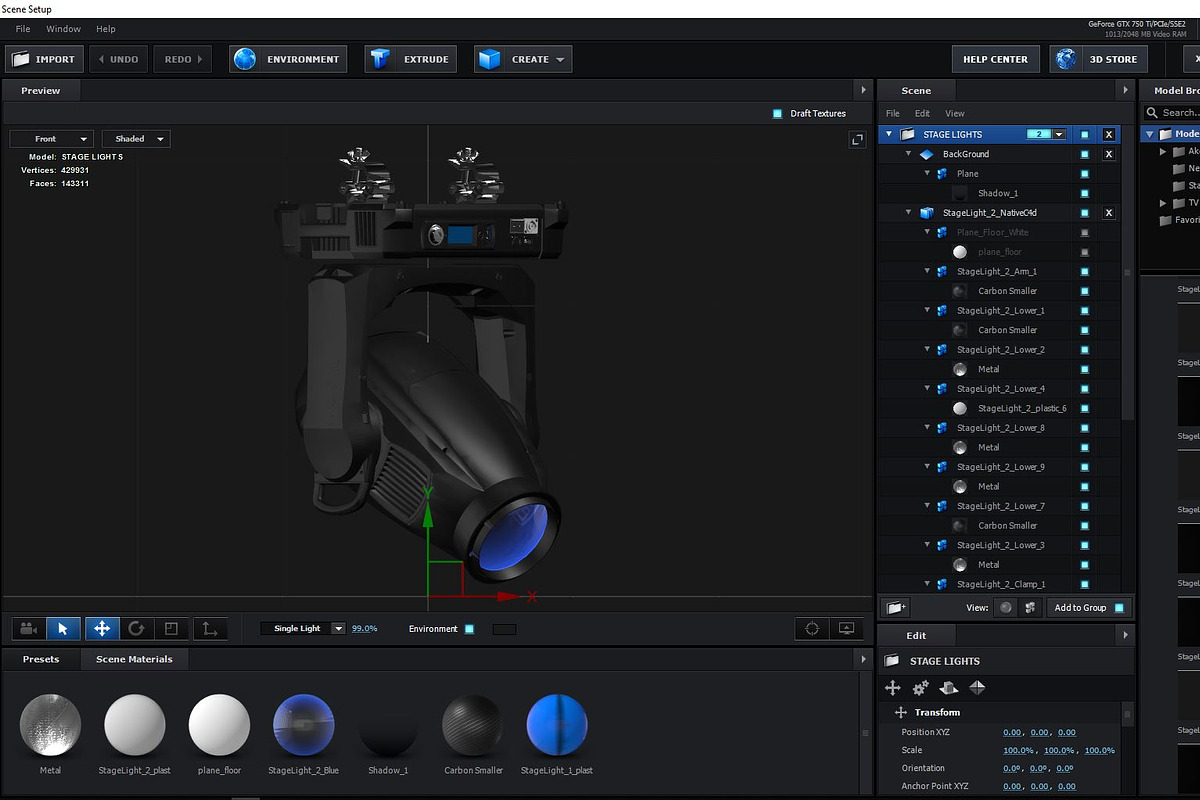Switch to the Presets tab
Viewport: 1200px width, 800px height.
coord(41,659)
